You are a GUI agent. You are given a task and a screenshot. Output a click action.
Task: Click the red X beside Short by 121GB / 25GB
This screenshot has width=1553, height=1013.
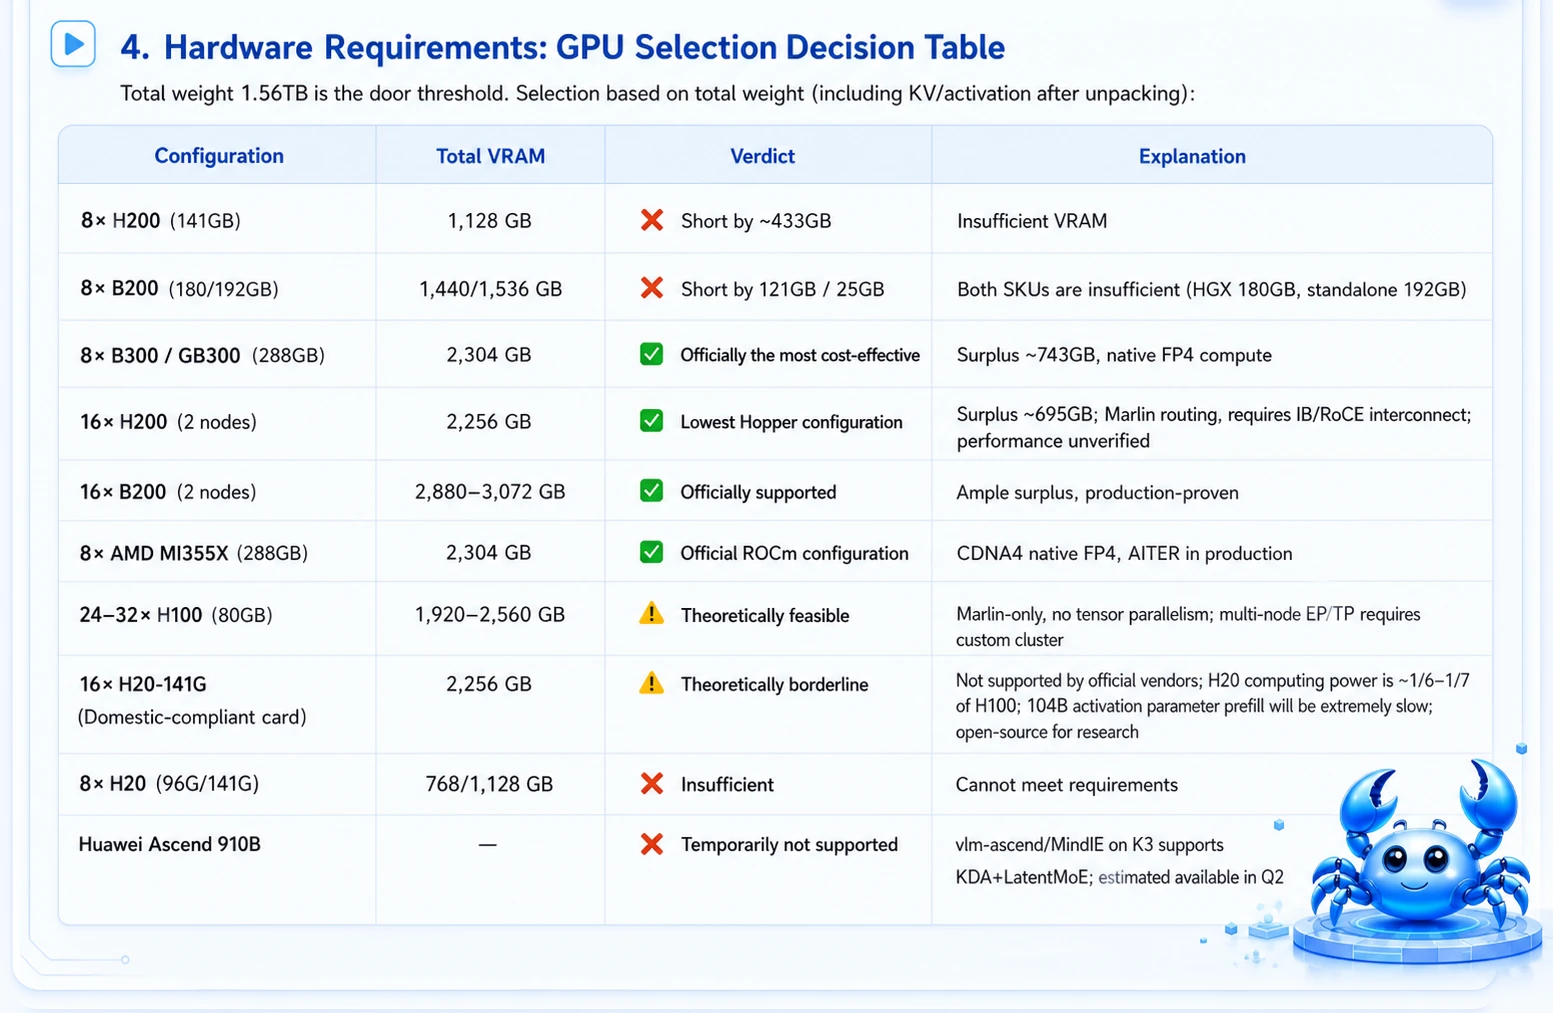click(652, 288)
